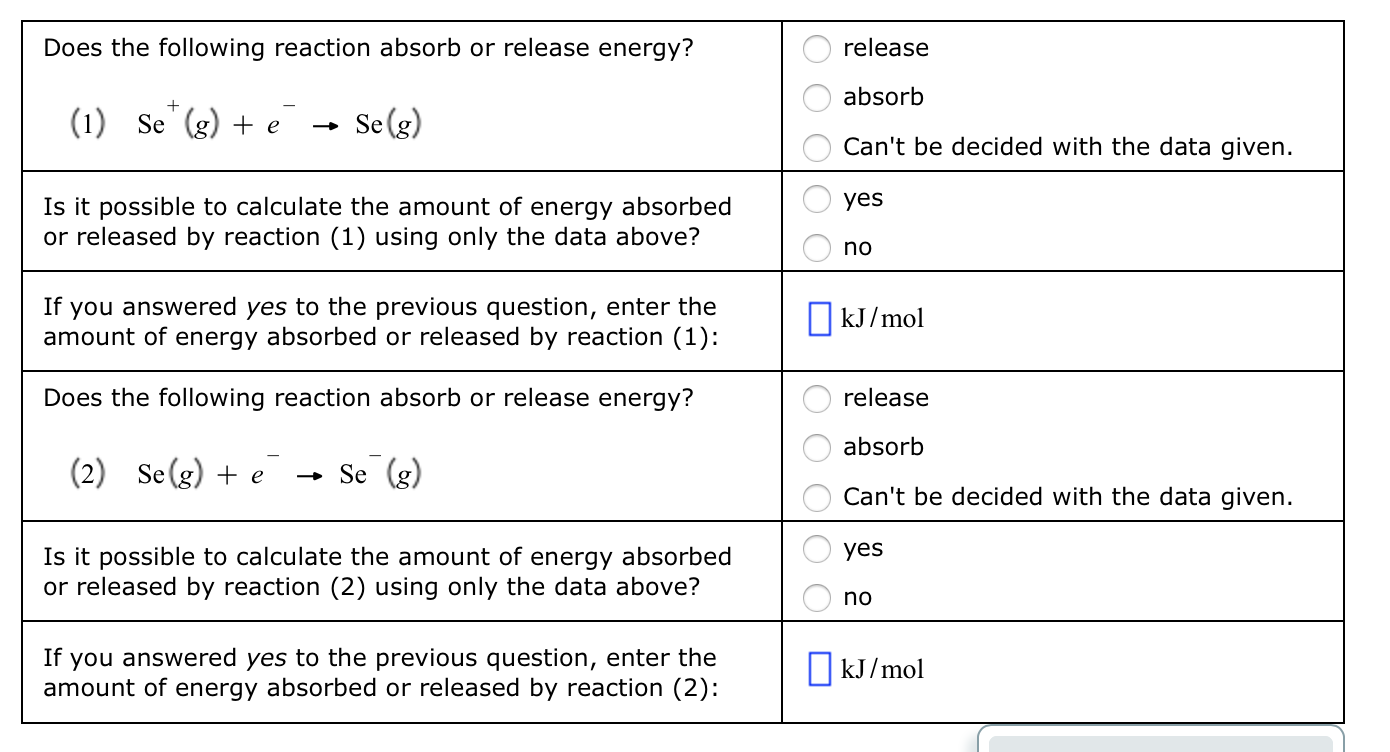Select "yes" for calculating reaction (2) energy
The width and height of the screenshot is (1390, 752).
point(817,548)
